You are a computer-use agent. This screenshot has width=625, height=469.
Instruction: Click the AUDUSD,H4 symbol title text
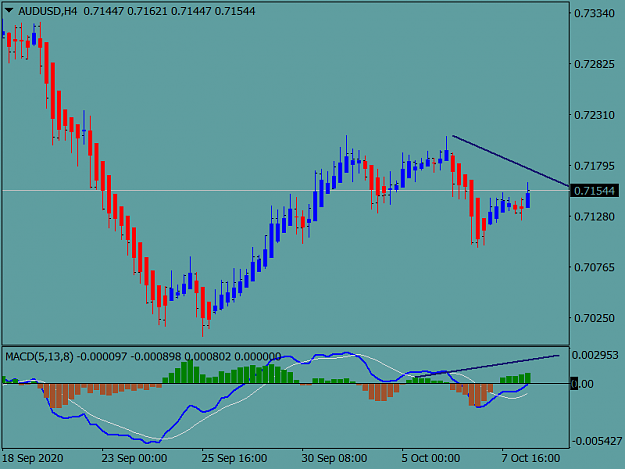pyautogui.click(x=47, y=11)
